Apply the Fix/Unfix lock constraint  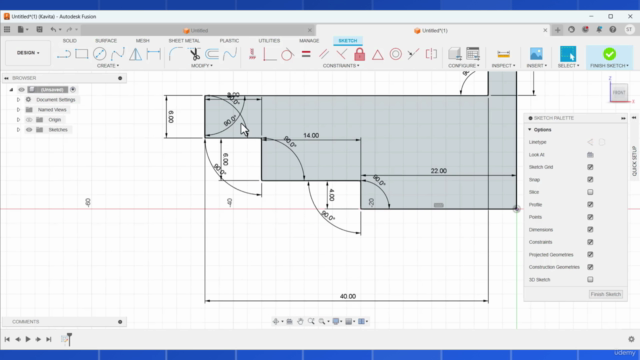click(360, 54)
